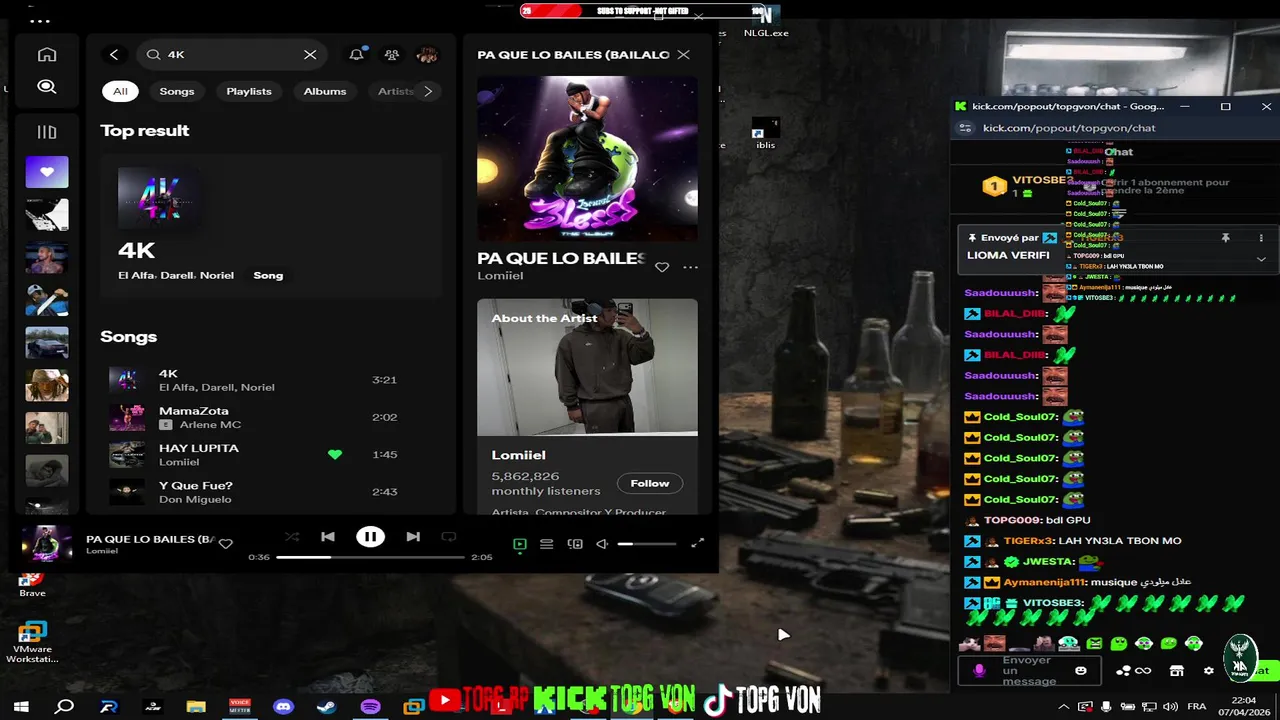Image resolution: width=1280 pixels, height=720 pixels.
Task: Open the system volume tray icon
Action: point(1170,707)
